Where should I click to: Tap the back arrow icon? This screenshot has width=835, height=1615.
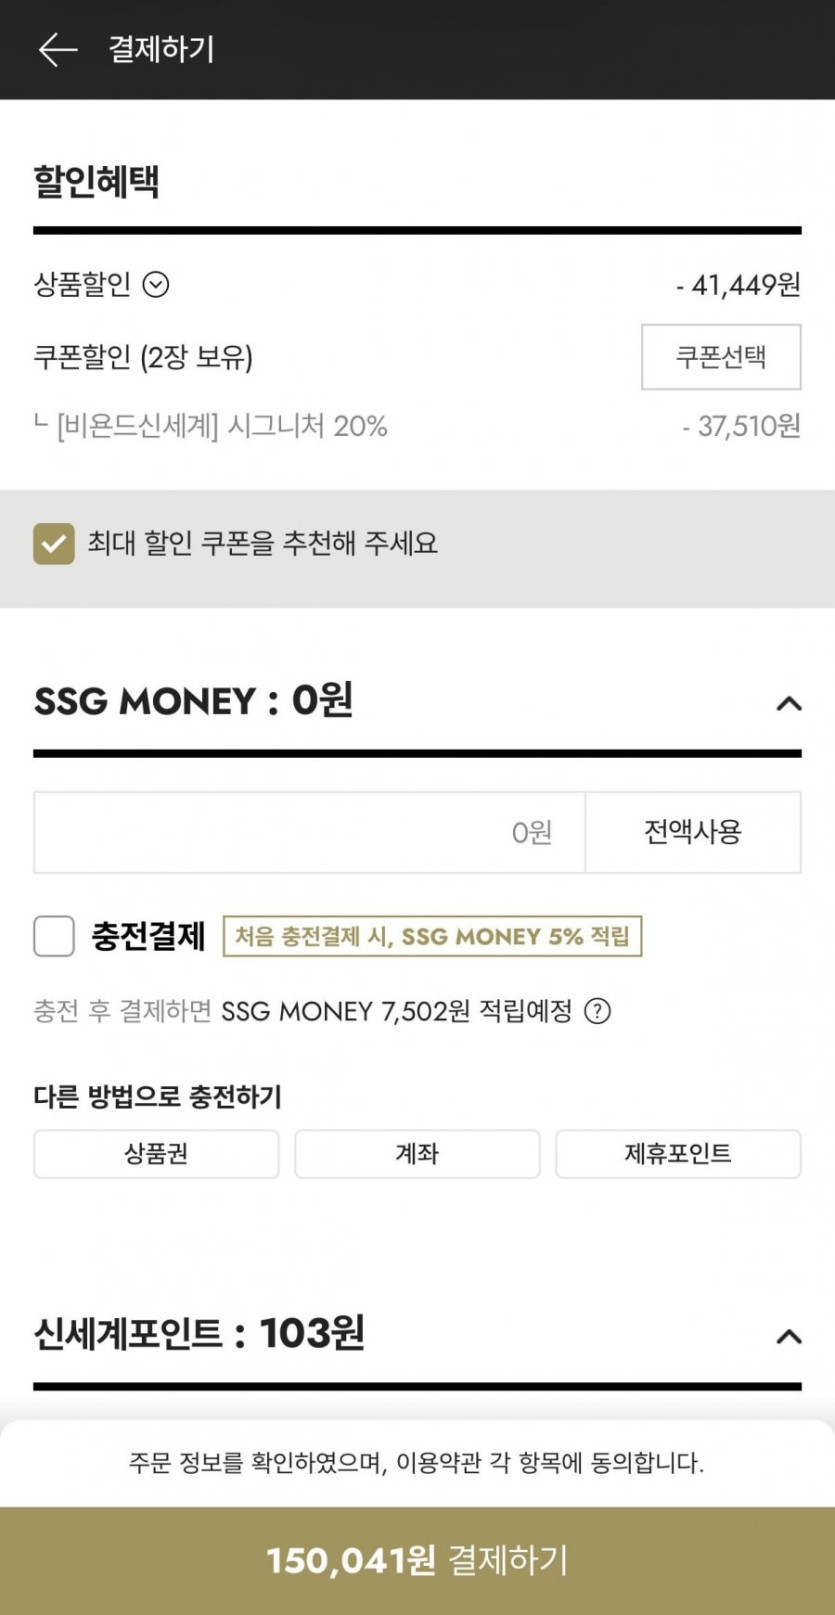point(57,49)
